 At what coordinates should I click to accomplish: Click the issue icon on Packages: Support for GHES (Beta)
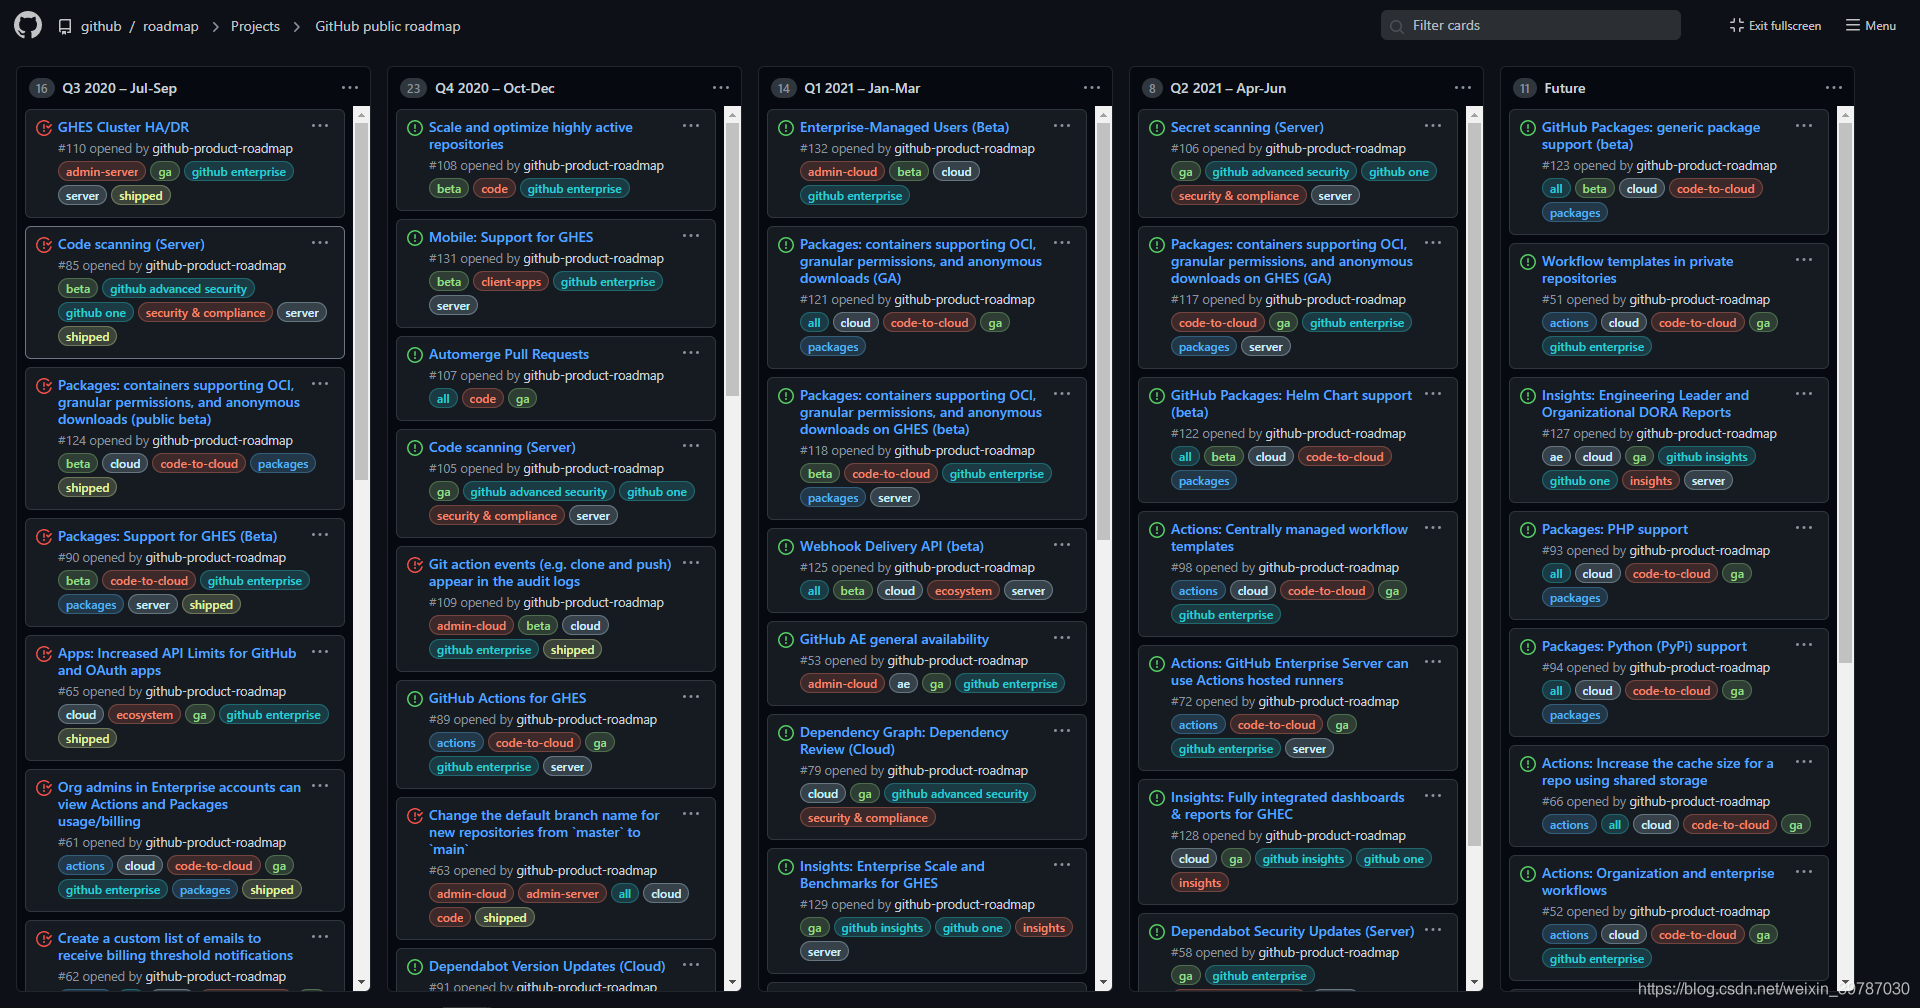[x=44, y=537]
